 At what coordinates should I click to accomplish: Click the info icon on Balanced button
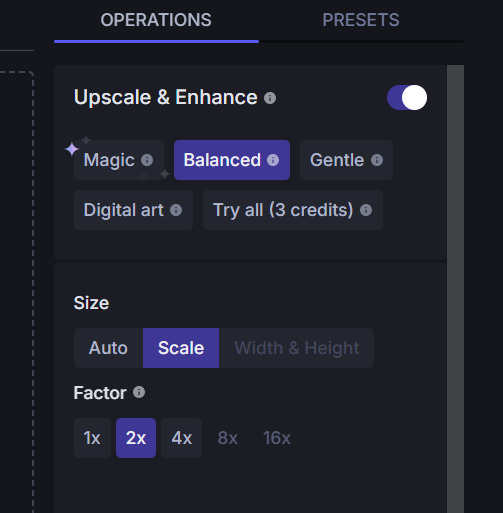click(x=273, y=160)
